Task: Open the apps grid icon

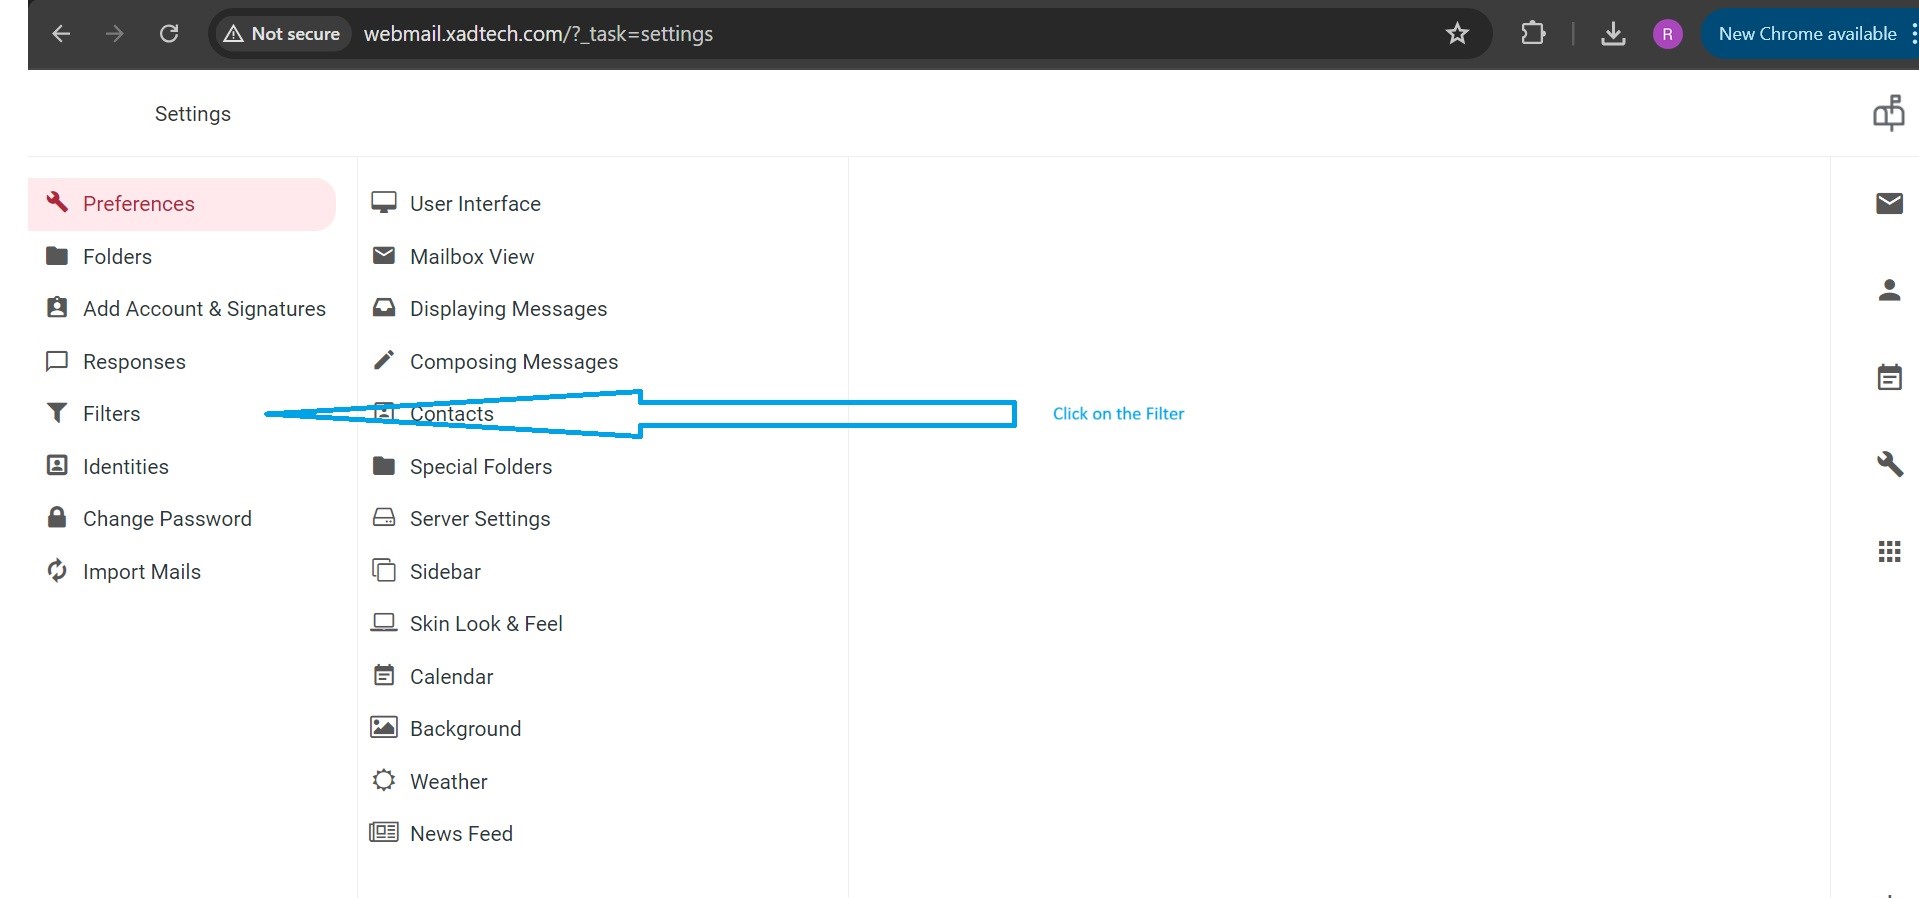Action: (1888, 551)
